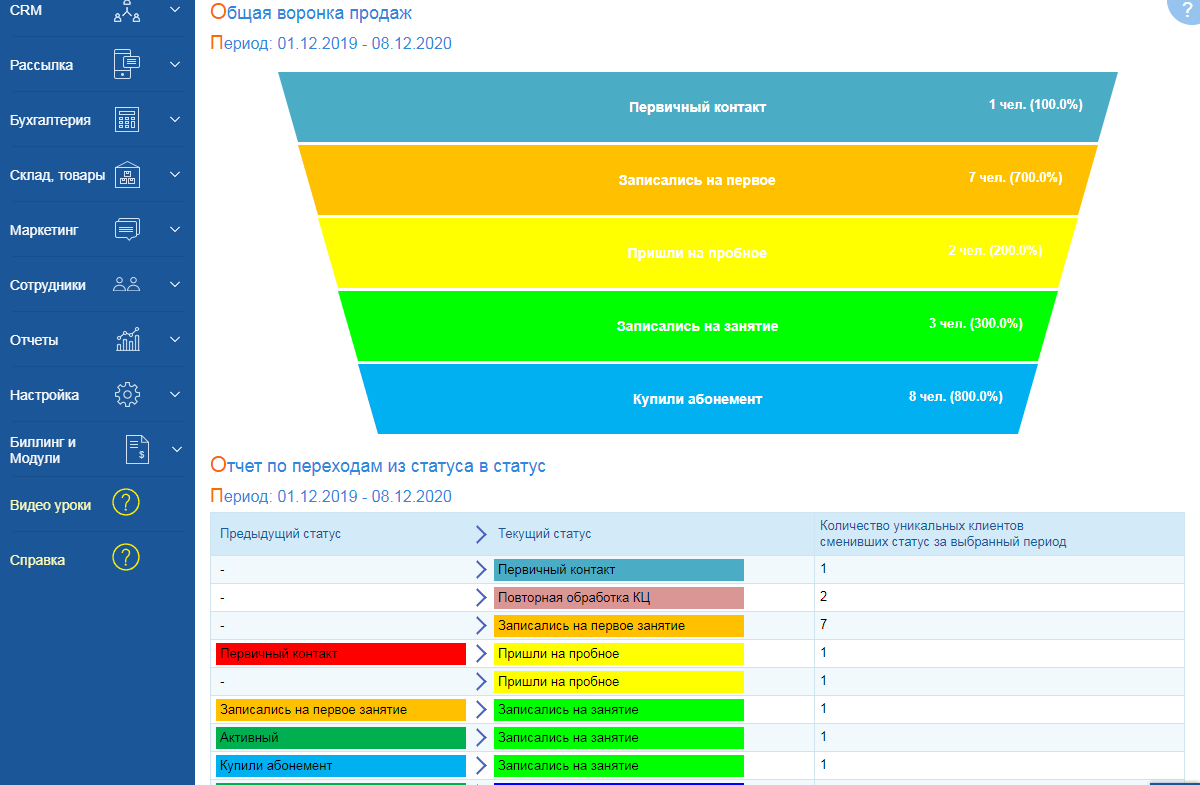Click the Видео уроки question mark icon

pyautogui.click(x=126, y=502)
